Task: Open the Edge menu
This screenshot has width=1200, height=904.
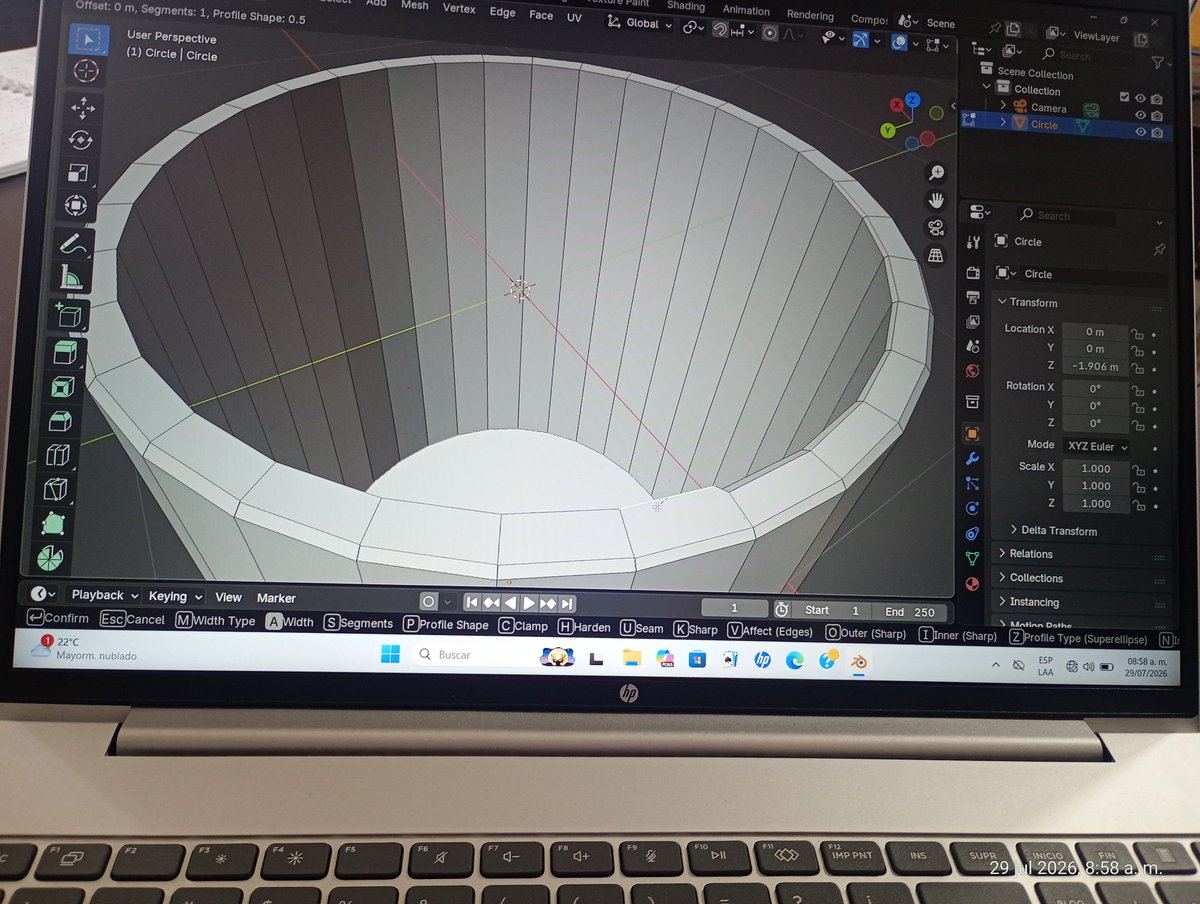Action: pos(503,12)
